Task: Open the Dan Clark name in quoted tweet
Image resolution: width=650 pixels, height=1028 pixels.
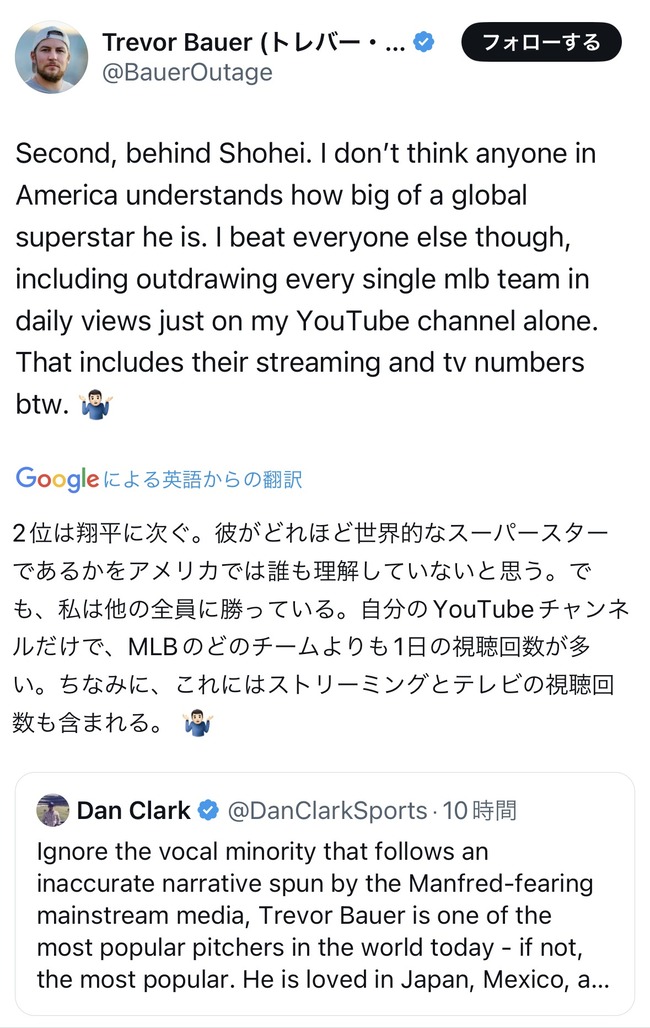Action: pos(133,810)
